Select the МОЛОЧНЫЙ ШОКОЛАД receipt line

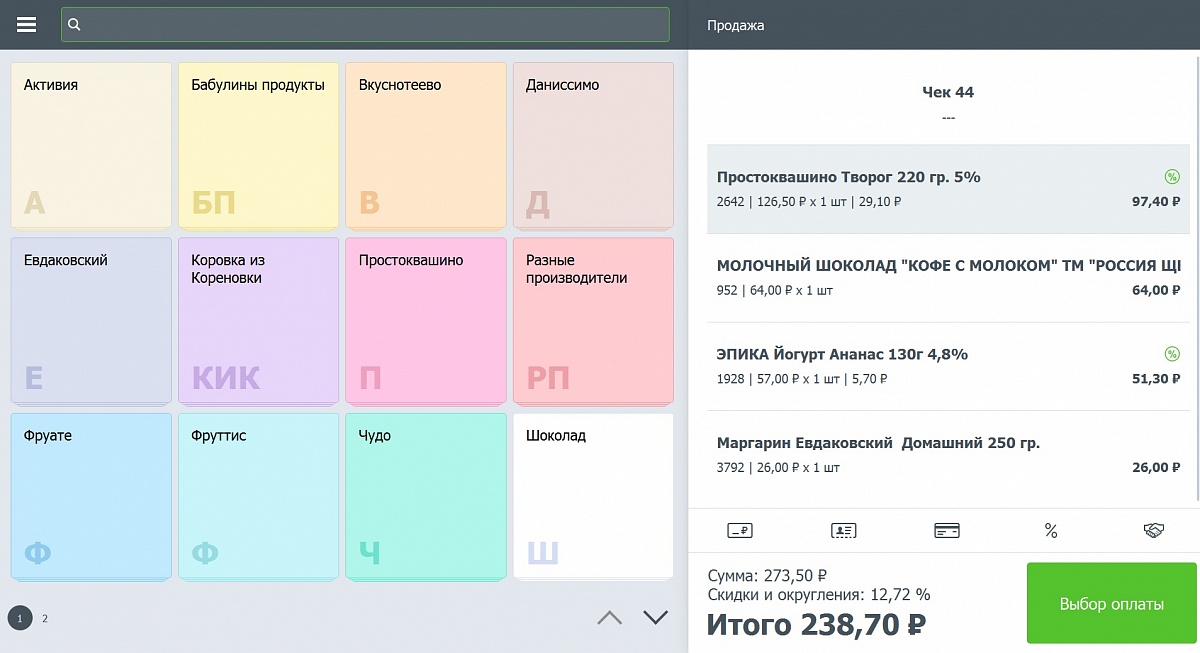click(950, 278)
